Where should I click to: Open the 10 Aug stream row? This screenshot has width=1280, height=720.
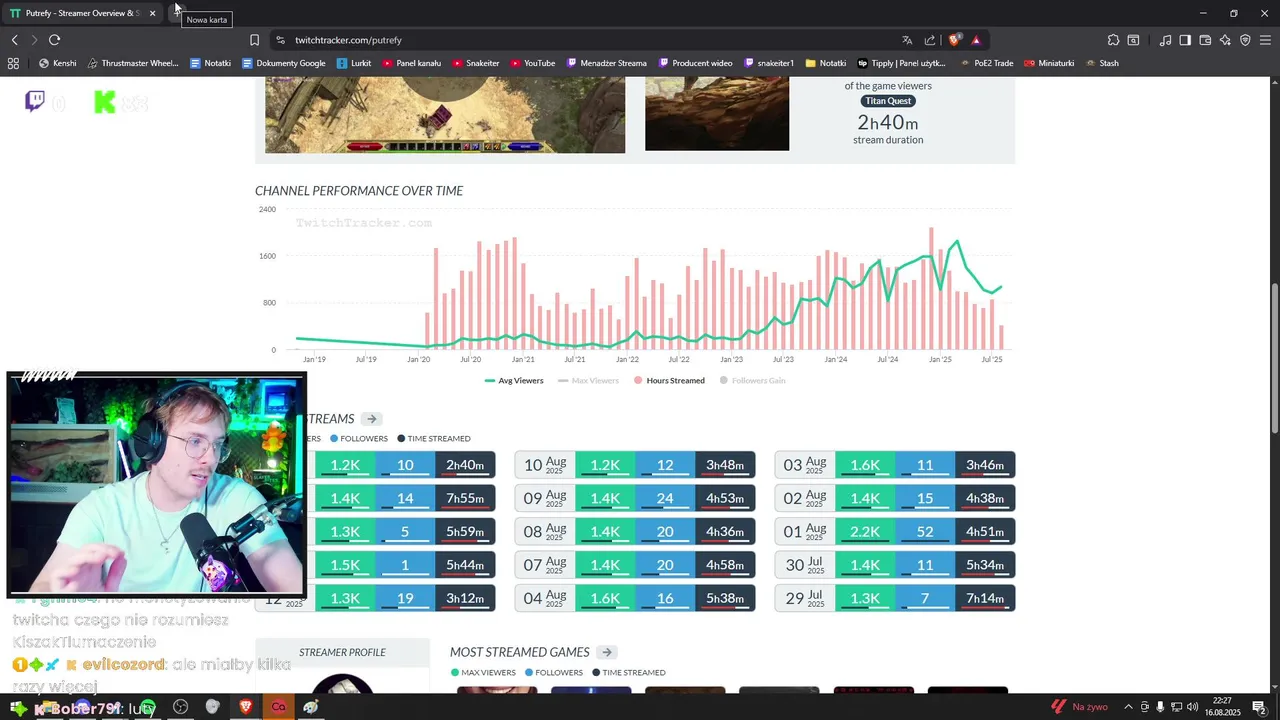coord(635,465)
